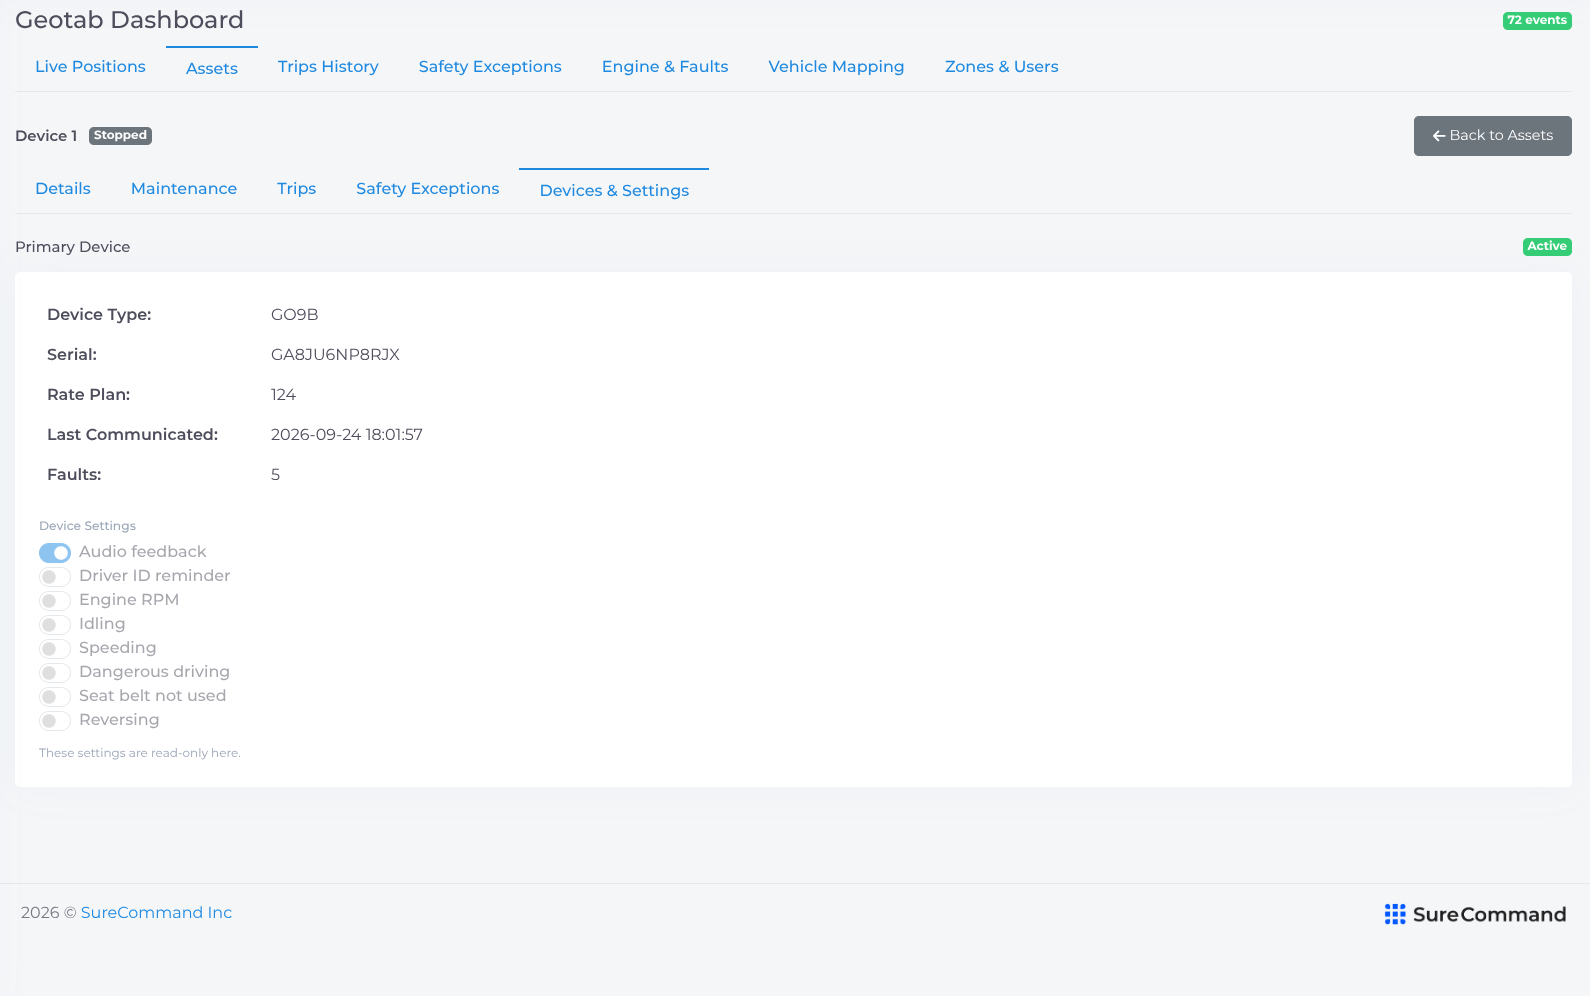Image resolution: width=1590 pixels, height=996 pixels.
Task: Click the Geotab Dashboard title
Action: tap(129, 20)
